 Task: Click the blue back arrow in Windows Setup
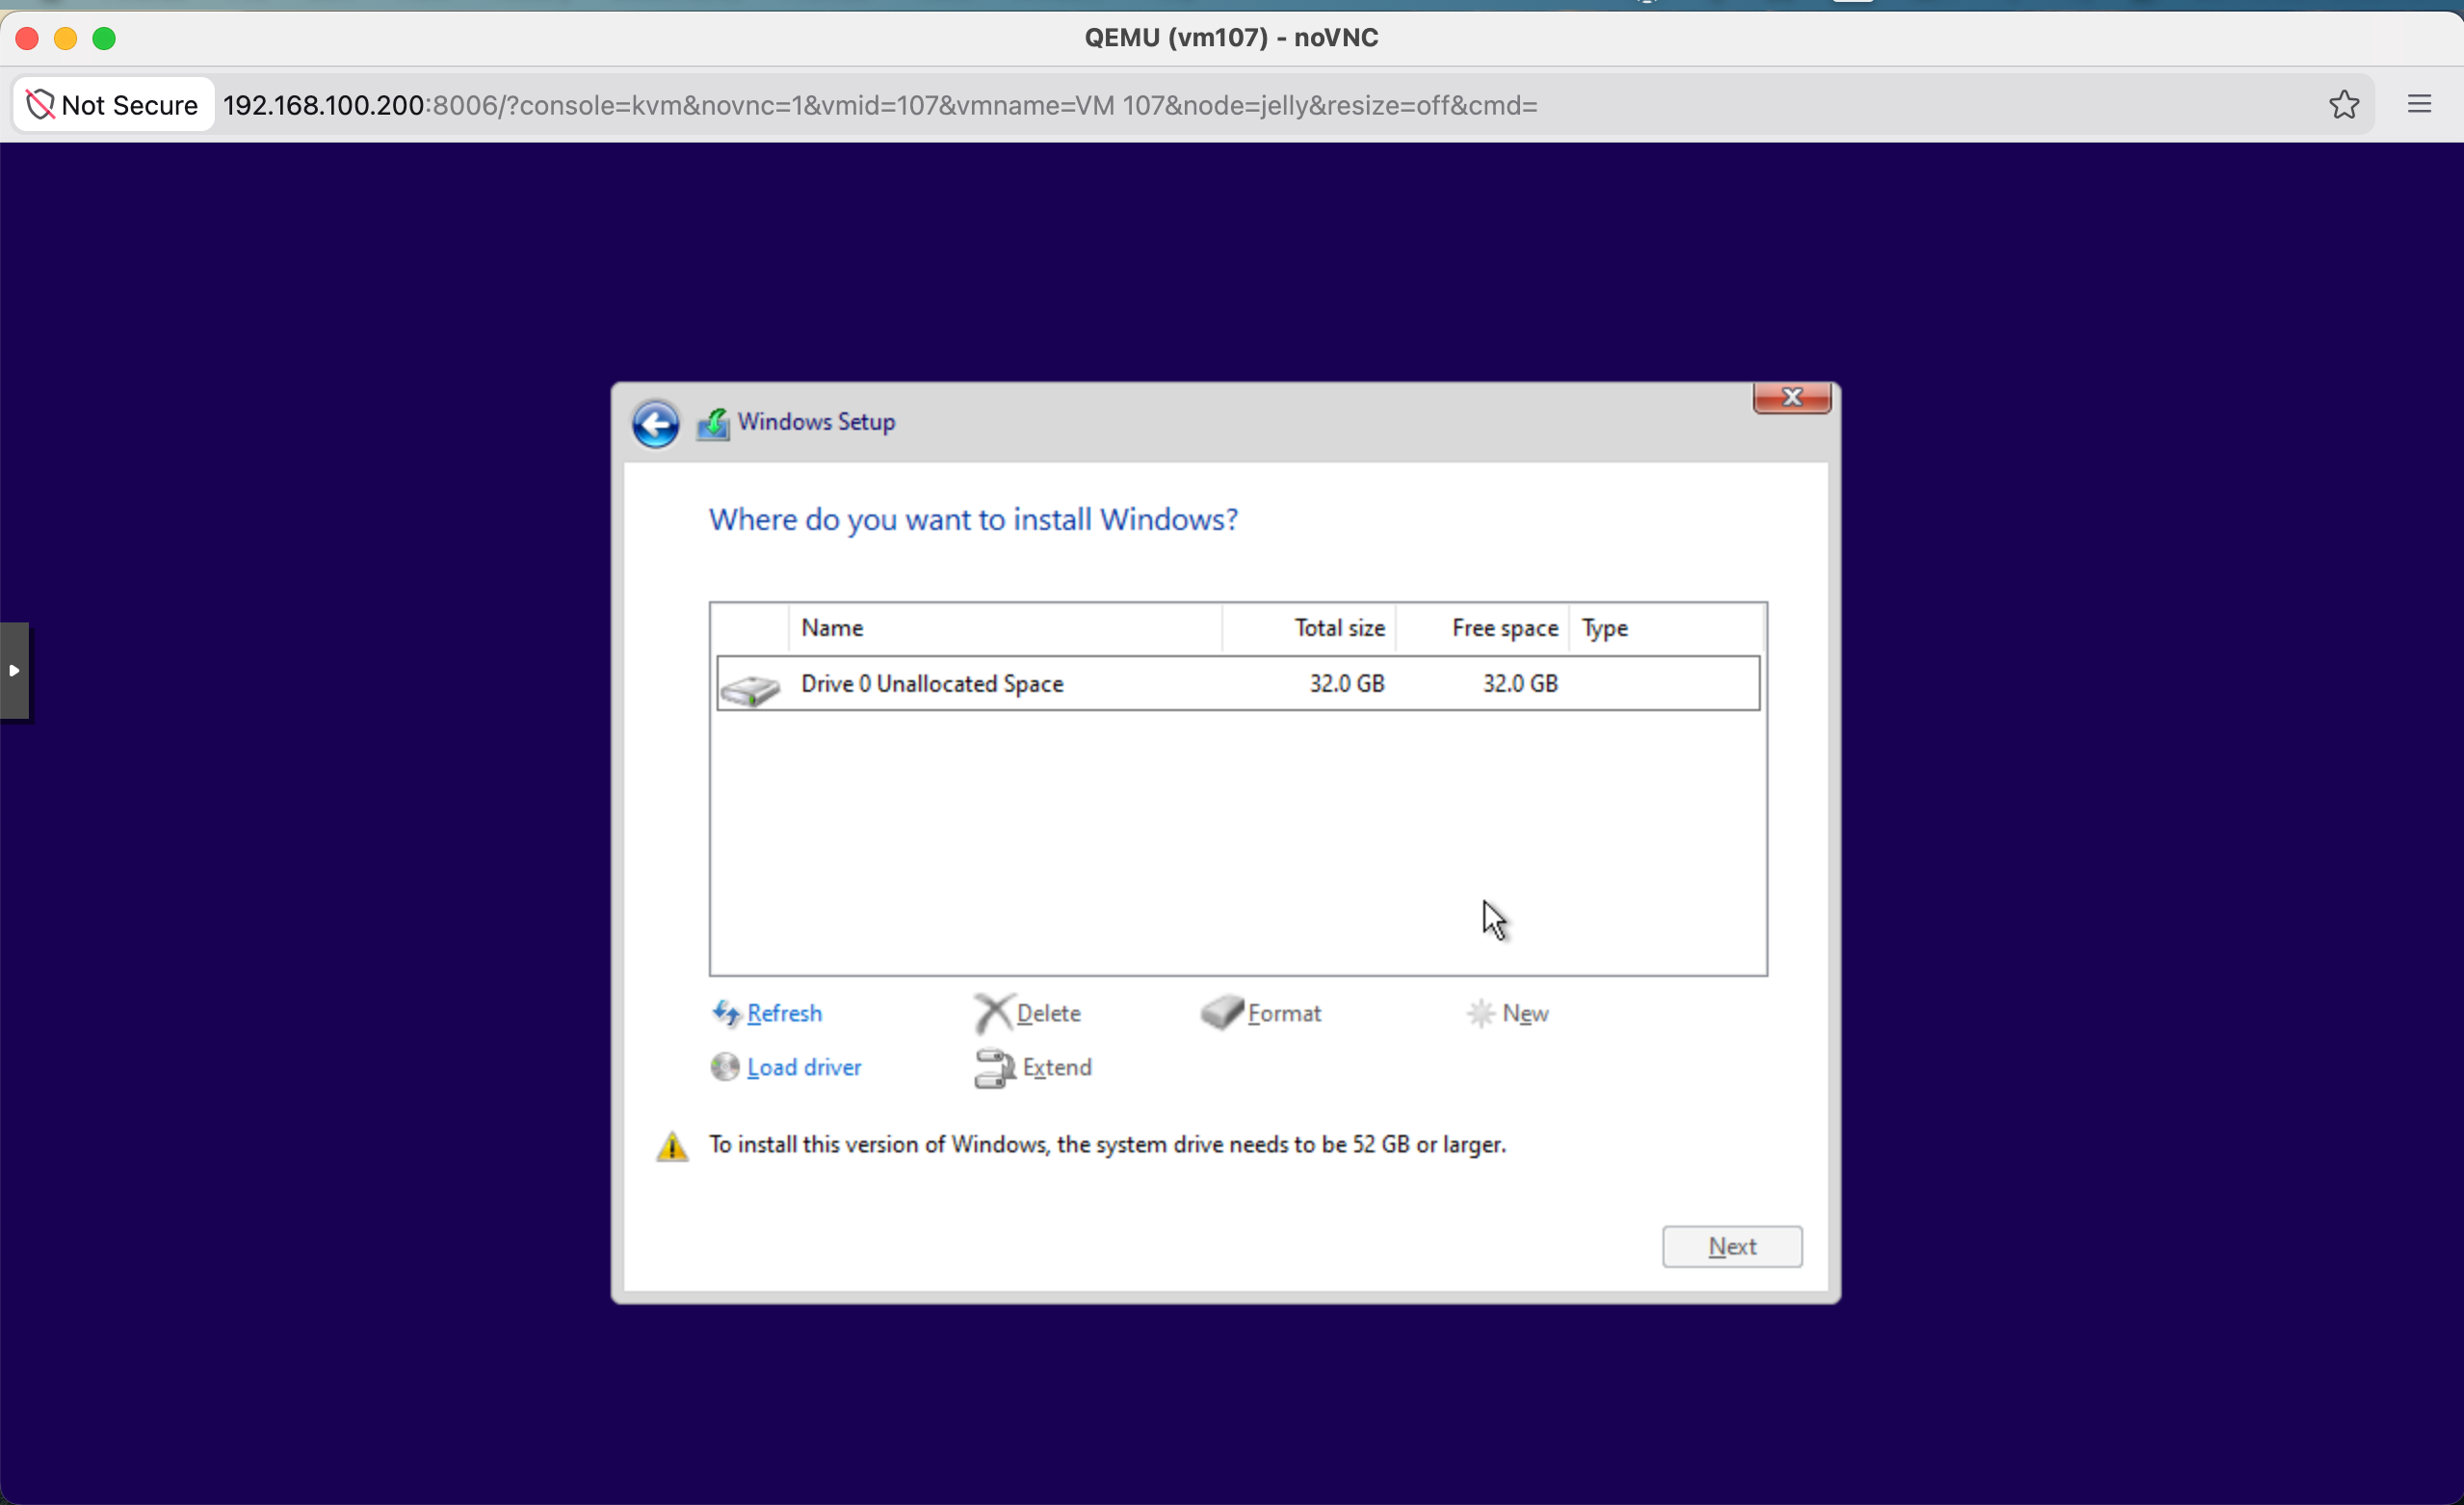pyautogui.click(x=655, y=424)
